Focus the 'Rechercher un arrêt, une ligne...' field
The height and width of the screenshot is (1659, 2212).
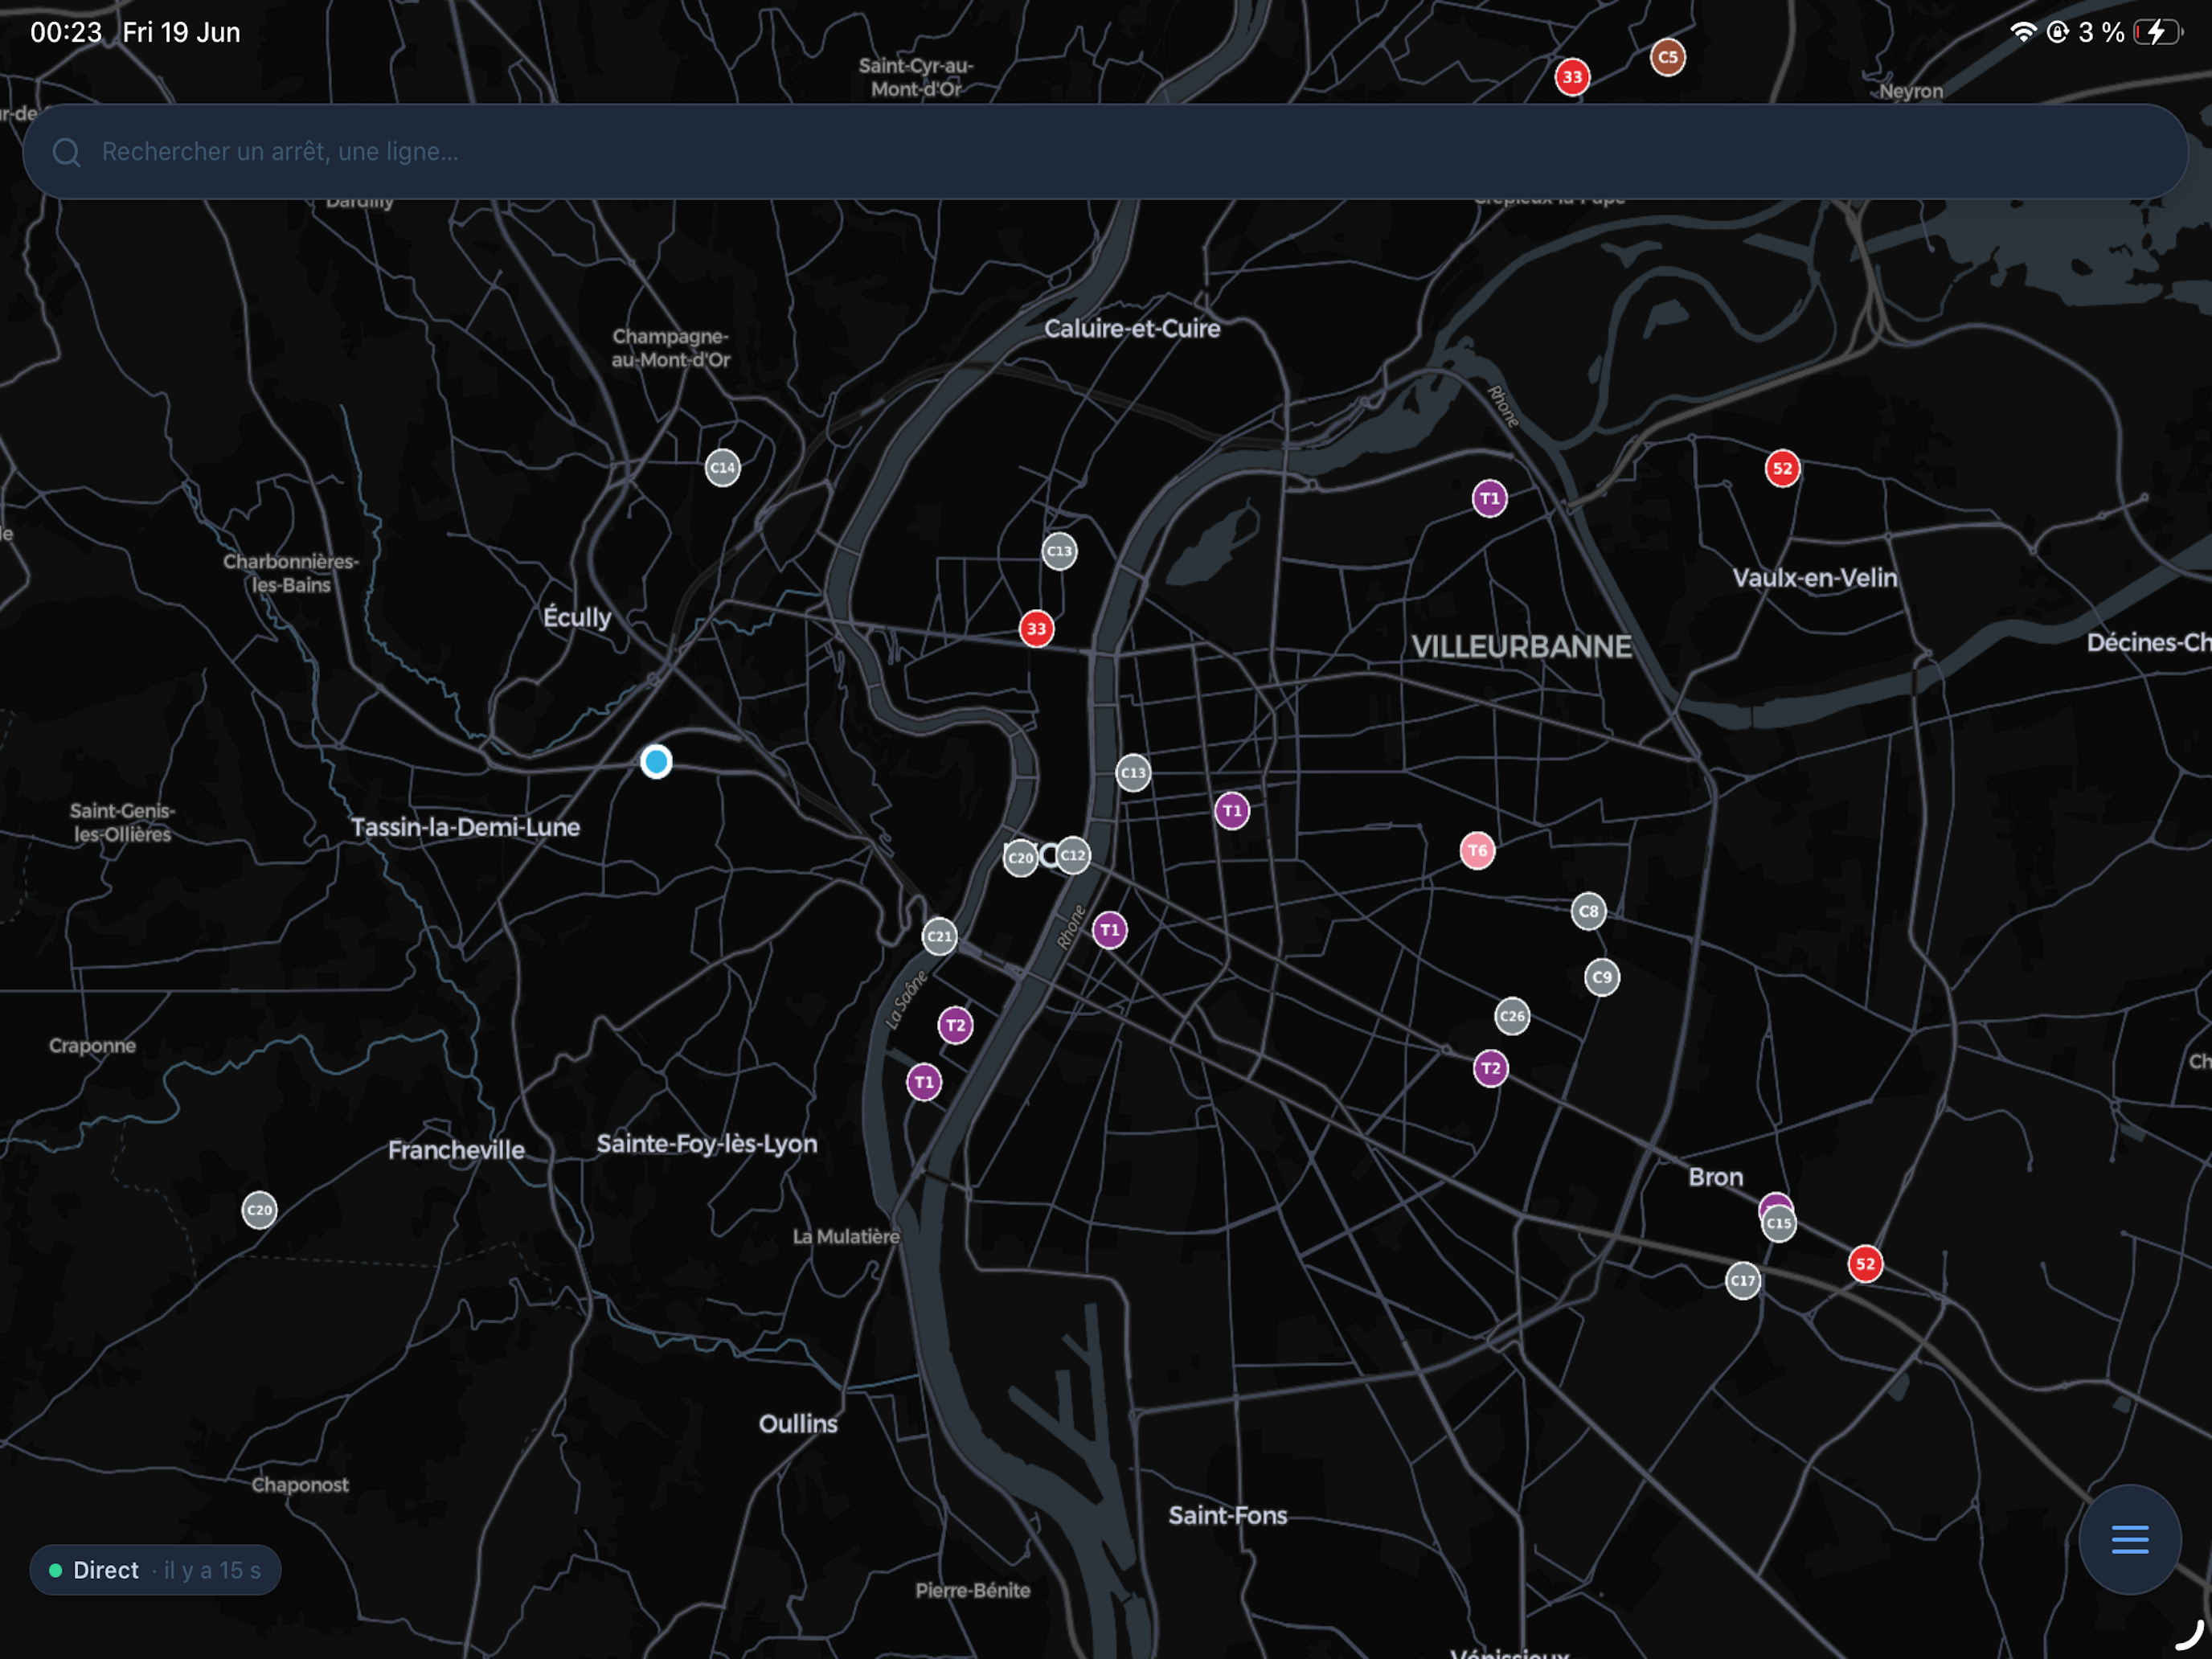(x=1104, y=152)
